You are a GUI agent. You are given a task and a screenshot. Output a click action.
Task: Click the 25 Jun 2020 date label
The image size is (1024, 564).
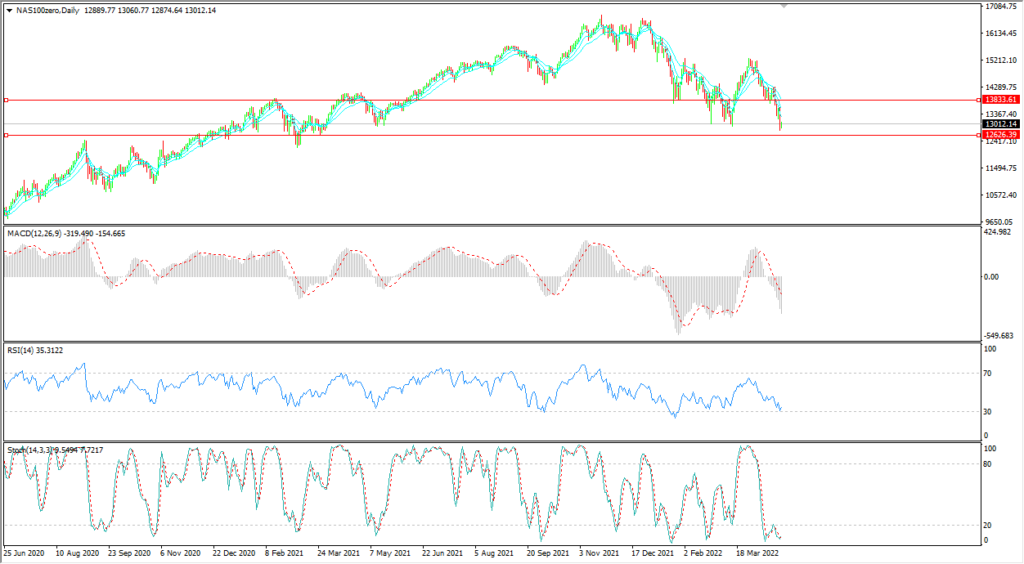click(22, 551)
